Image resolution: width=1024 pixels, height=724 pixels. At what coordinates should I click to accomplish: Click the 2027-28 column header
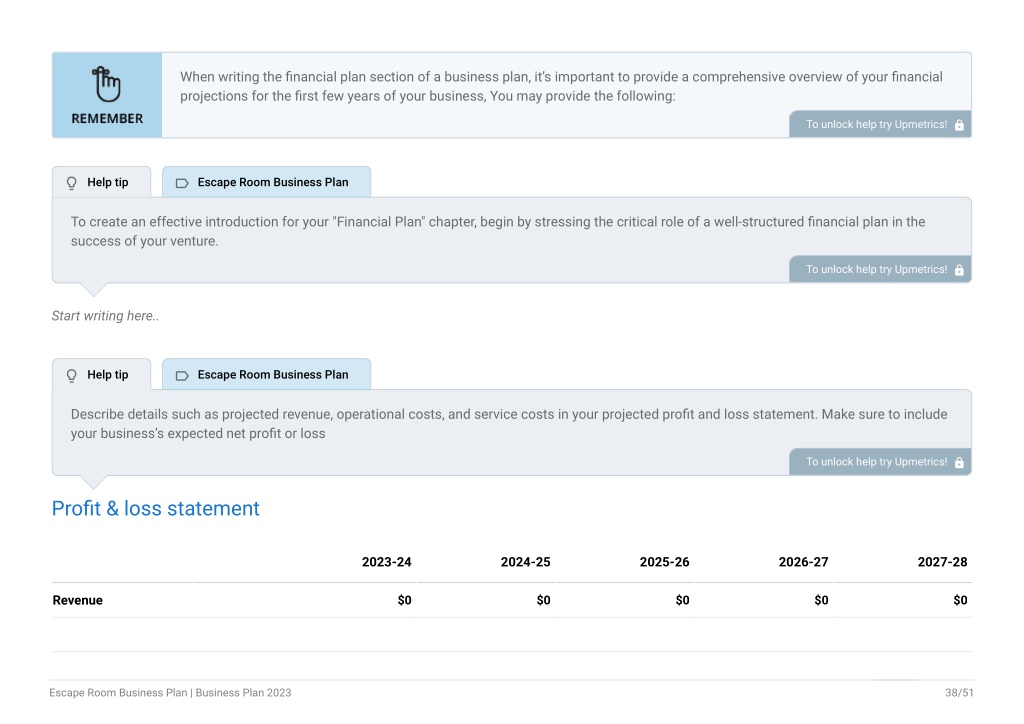tap(942, 562)
